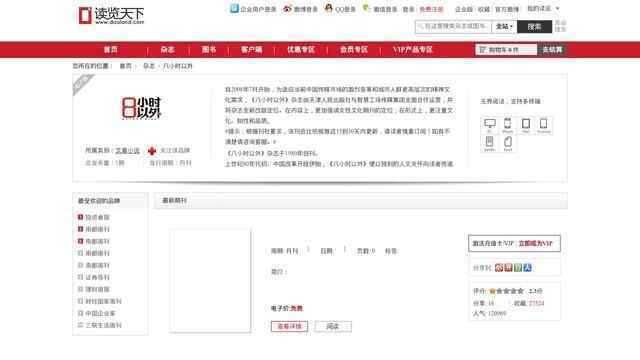640x360 pixels.
Task: Click 中国企业家 in the sidebar list
Action: [100, 313]
